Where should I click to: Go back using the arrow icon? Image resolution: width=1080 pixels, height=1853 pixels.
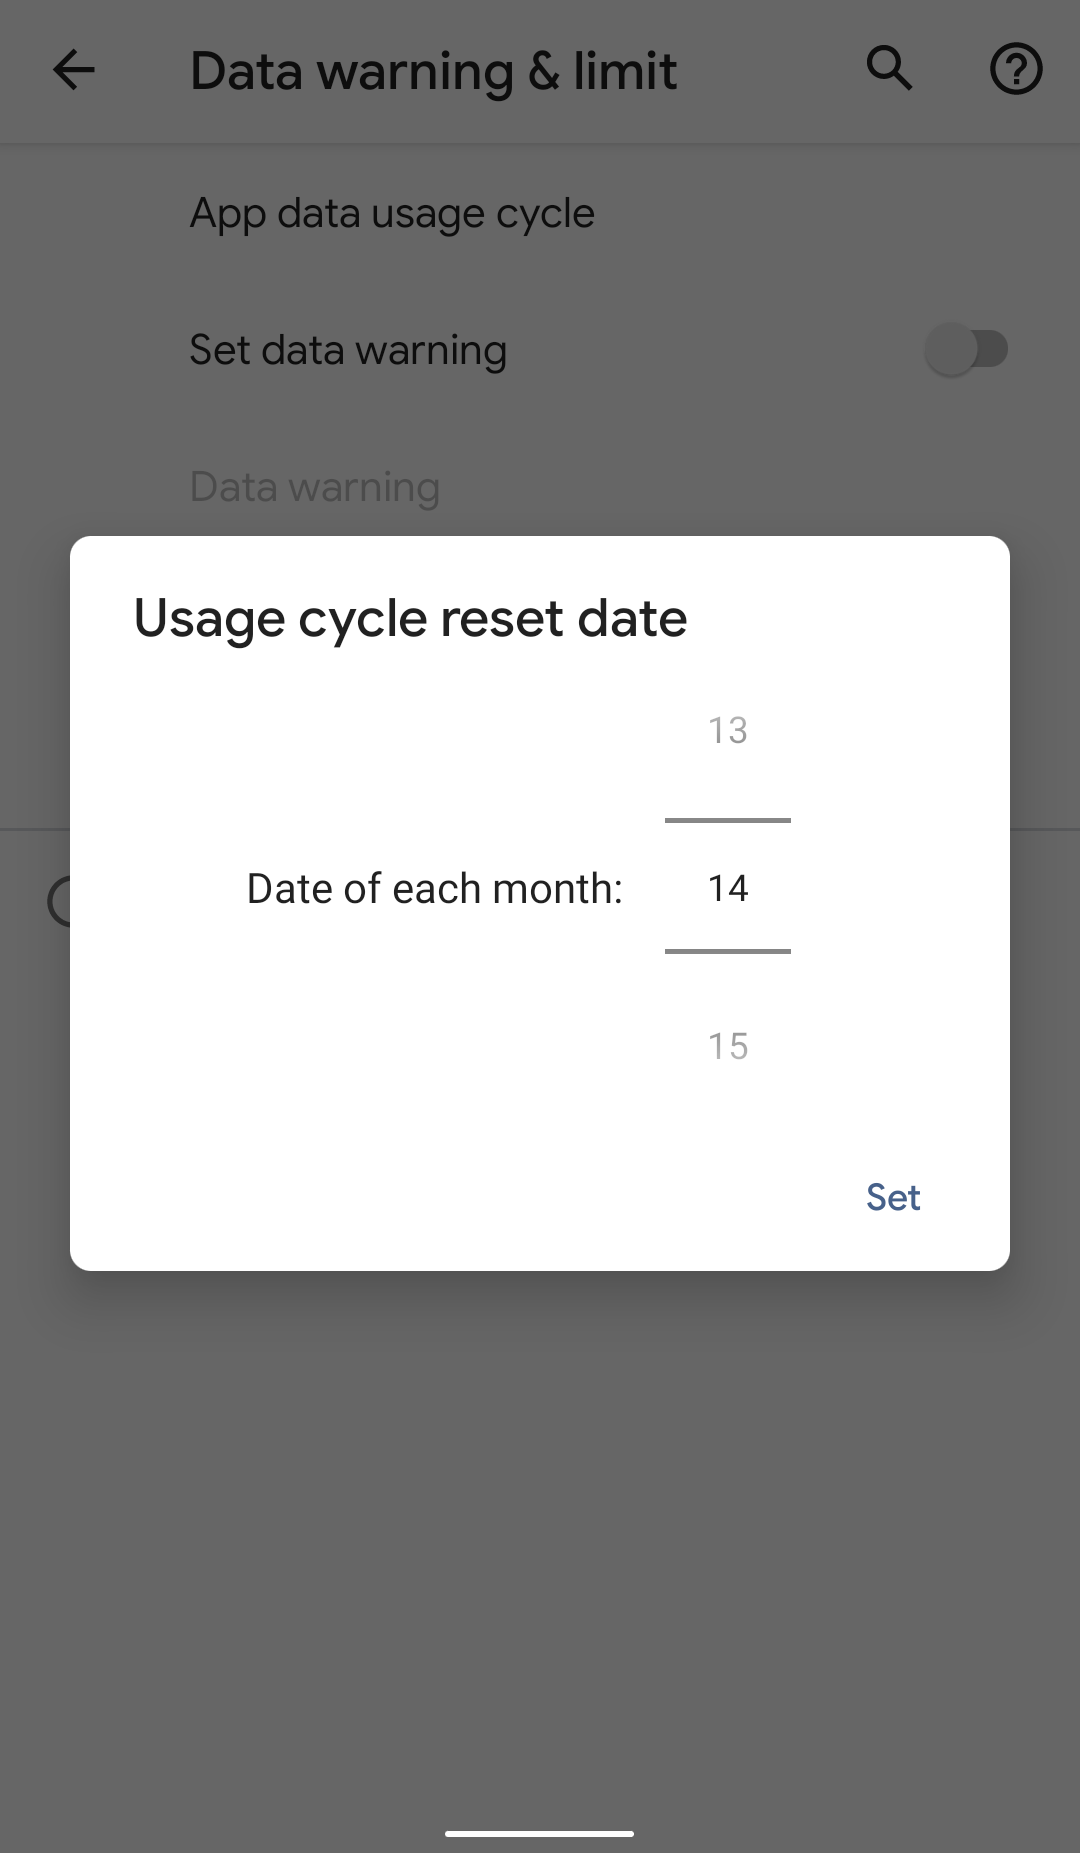(73, 70)
